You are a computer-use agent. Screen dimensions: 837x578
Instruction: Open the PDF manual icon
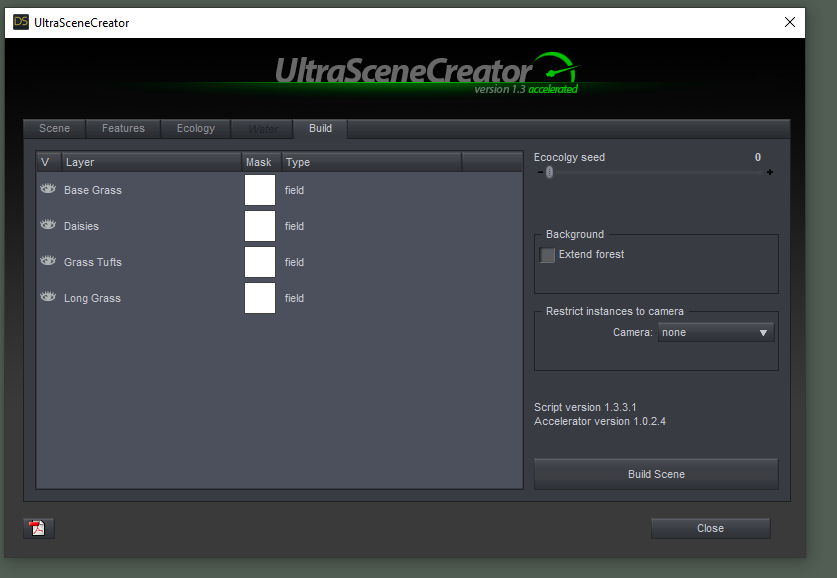pos(38,528)
